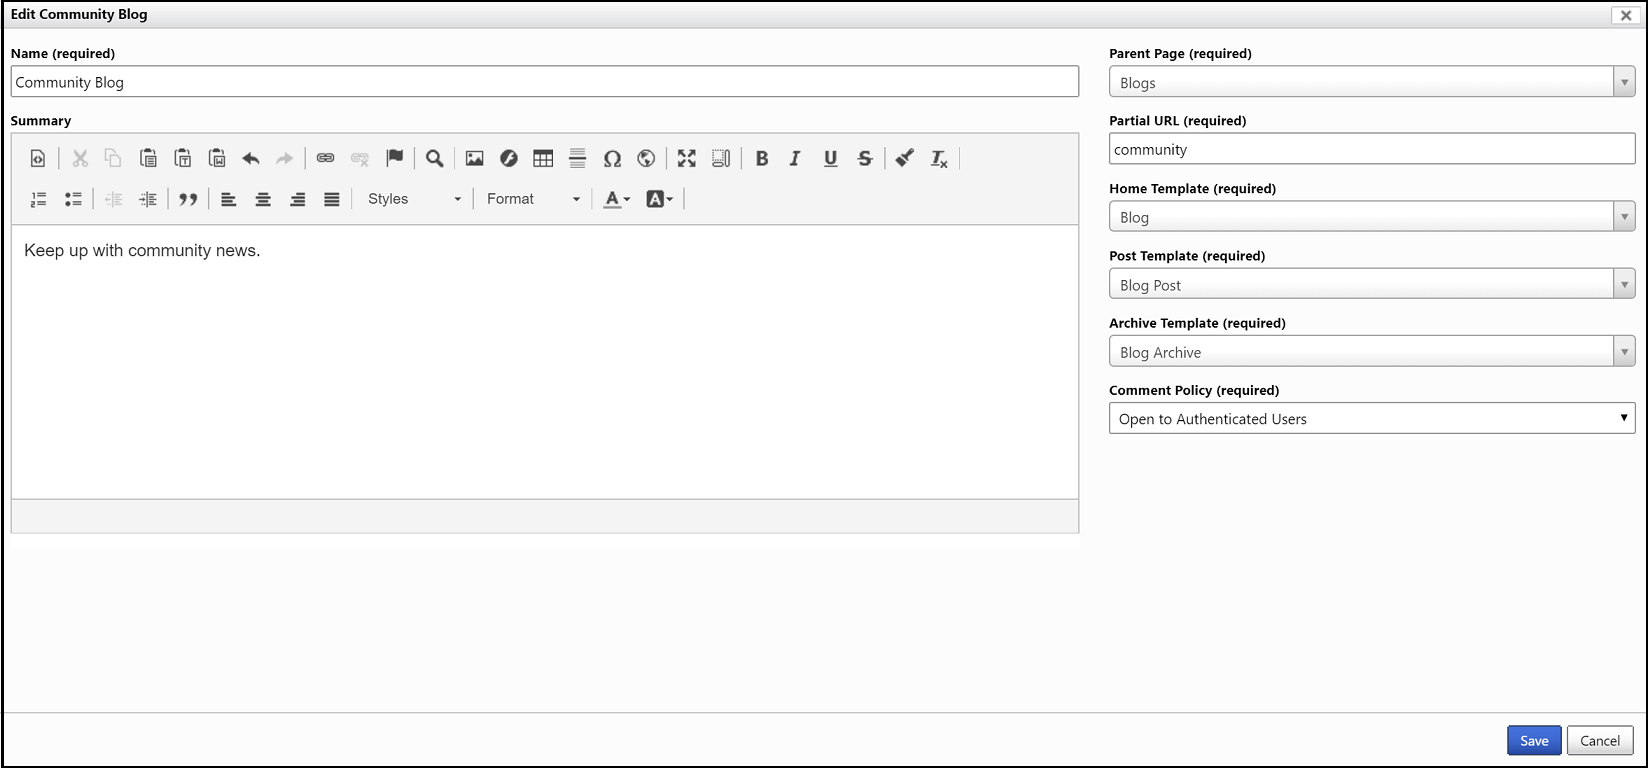Click the Unlink icon
Screen dimensions: 1648x768
click(360, 158)
